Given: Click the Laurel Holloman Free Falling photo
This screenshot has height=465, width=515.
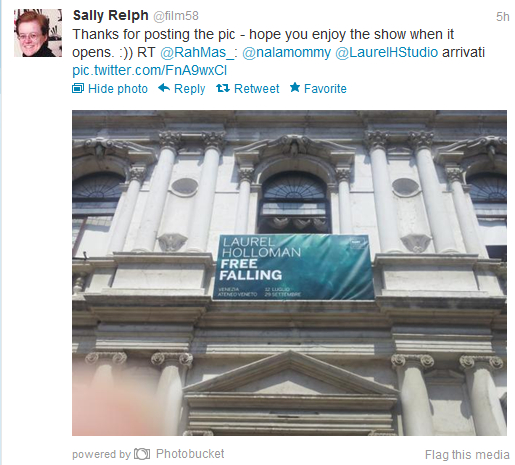Looking at the screenshot, I should pos(289,273).
